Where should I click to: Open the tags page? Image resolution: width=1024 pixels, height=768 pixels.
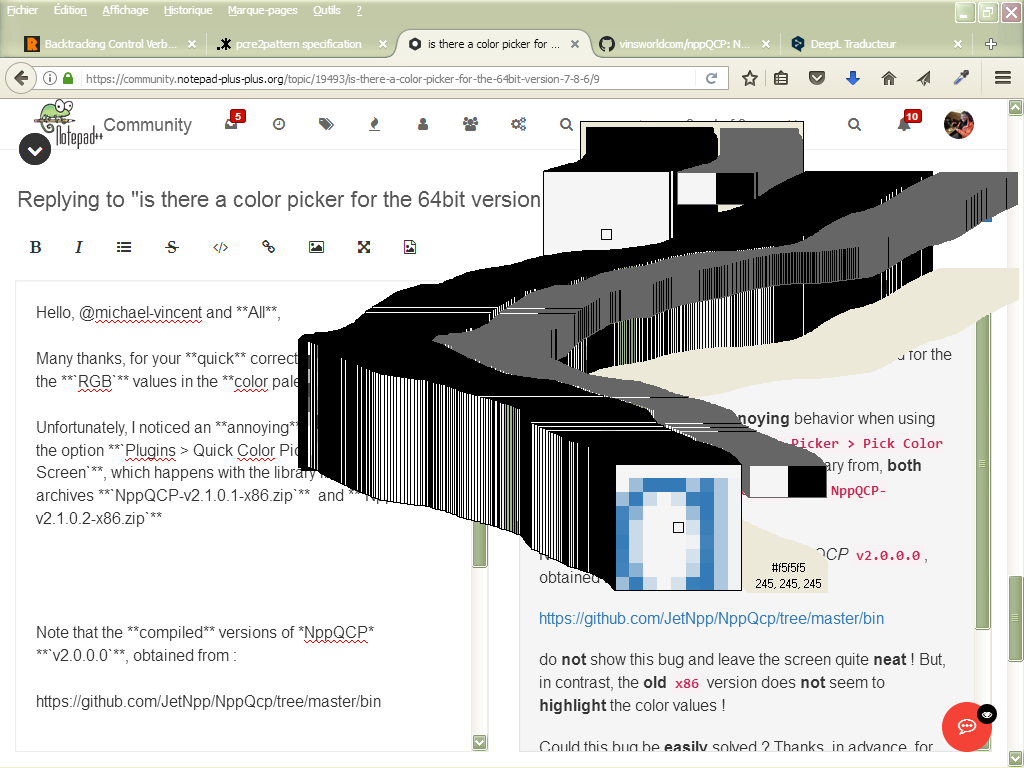click(x=326, y=124)
